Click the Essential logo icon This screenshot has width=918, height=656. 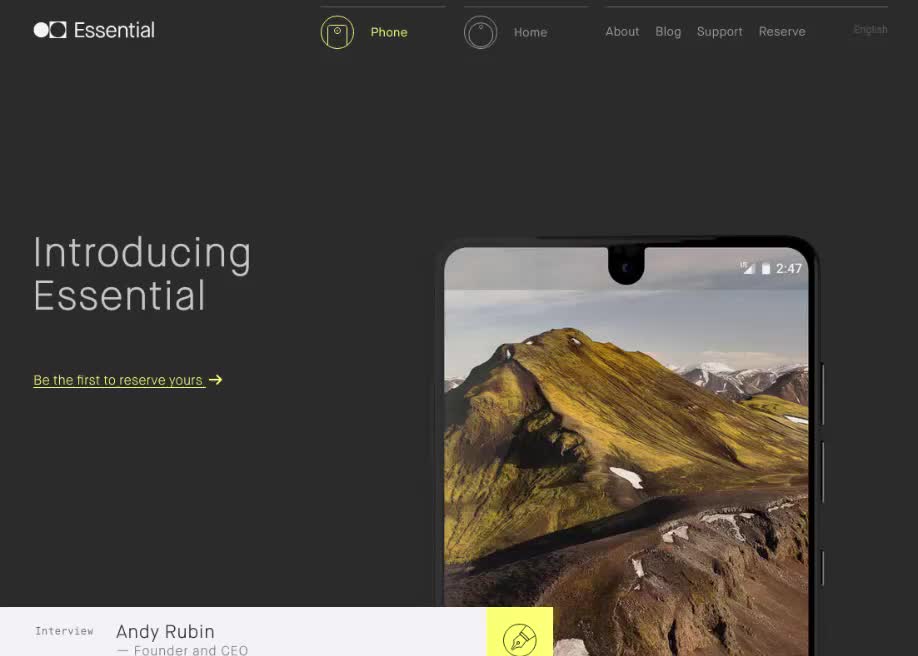click(50, 30)
